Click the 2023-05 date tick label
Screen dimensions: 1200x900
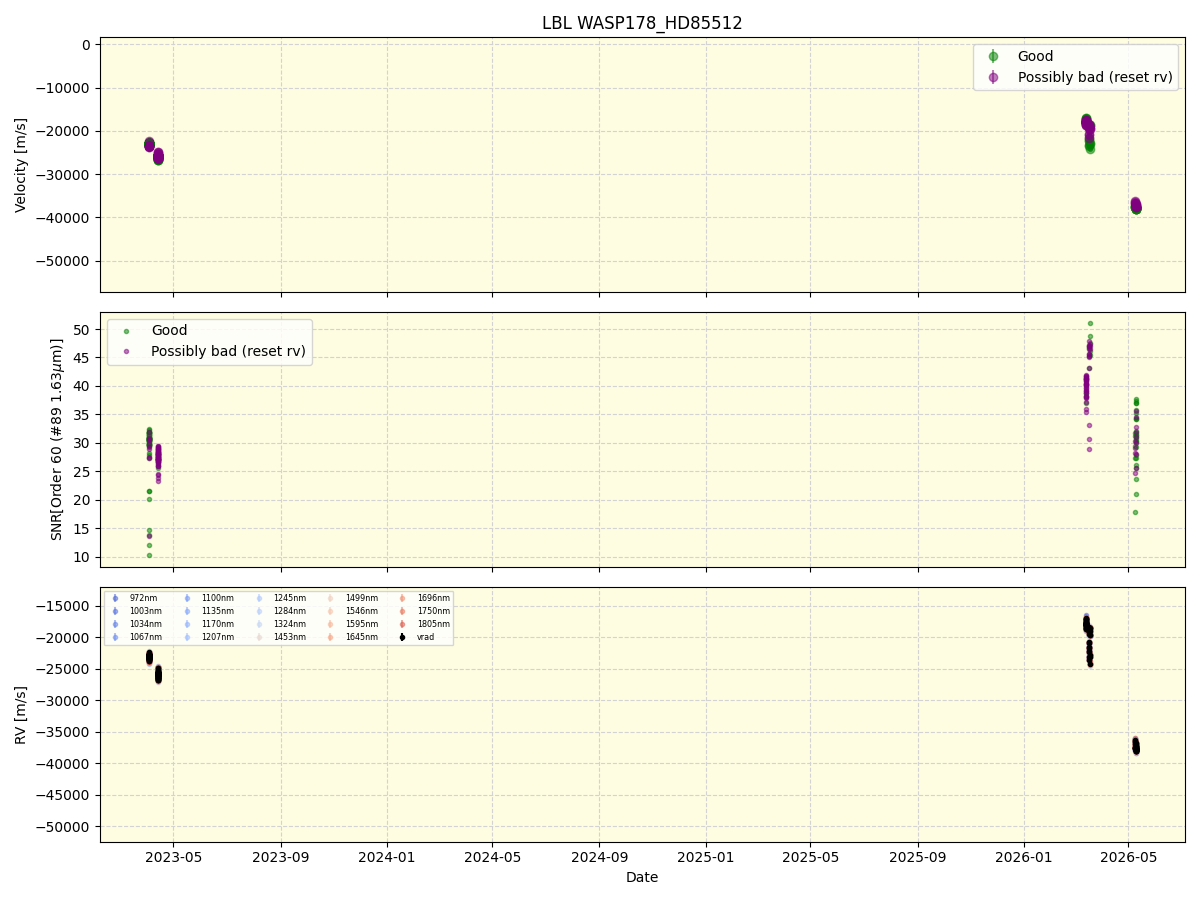point(173,857)
